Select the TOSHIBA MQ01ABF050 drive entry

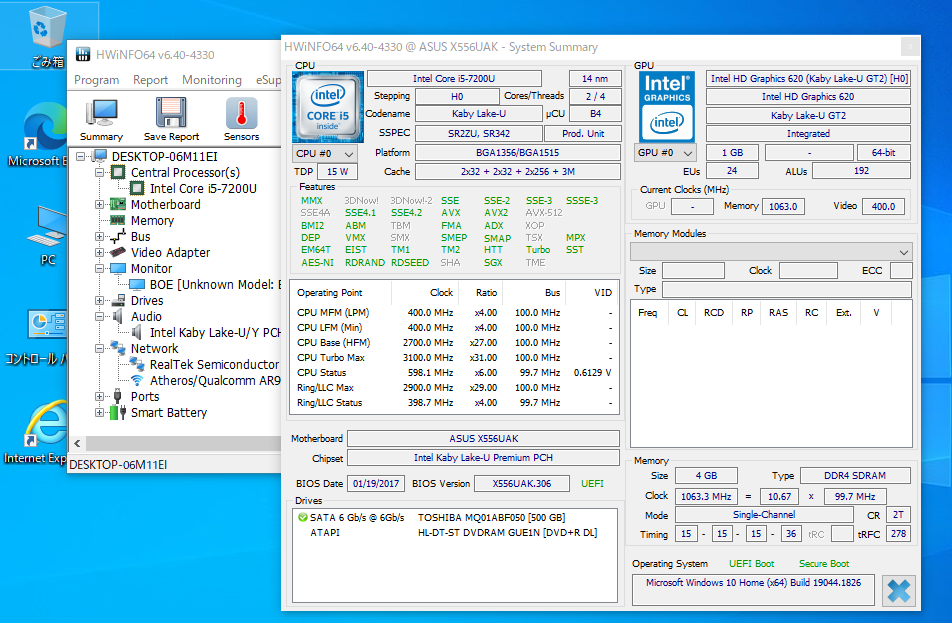(x=491, y=517)
